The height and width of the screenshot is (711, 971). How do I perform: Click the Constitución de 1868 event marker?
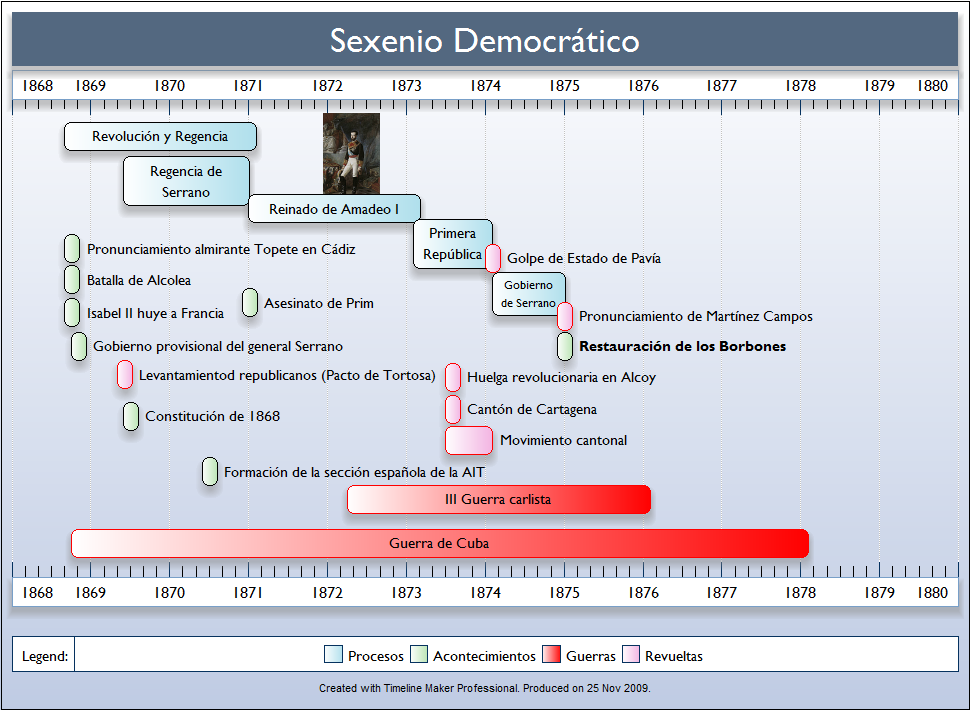(131, 416)
